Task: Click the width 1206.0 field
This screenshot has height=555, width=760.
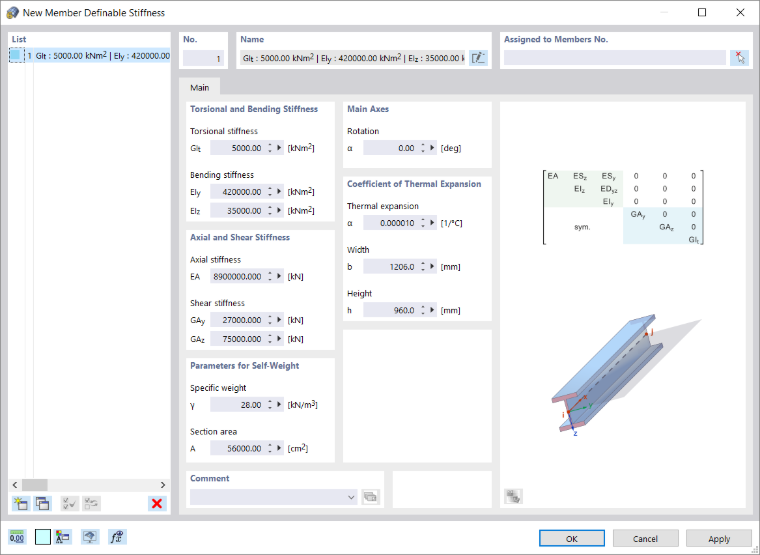Action: pos(391,267)
